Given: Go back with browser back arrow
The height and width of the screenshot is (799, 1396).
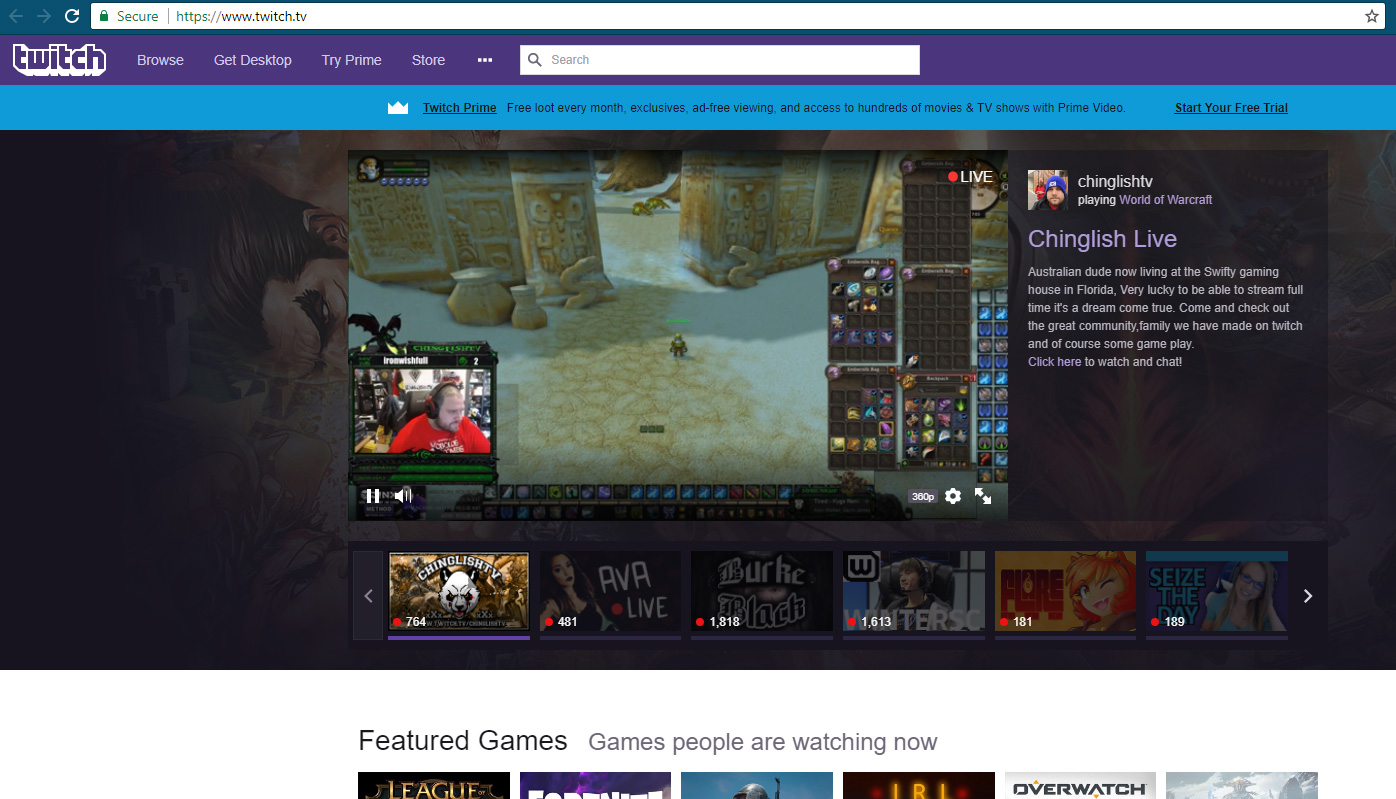Looking at the screenshot, I should point(16,16).
